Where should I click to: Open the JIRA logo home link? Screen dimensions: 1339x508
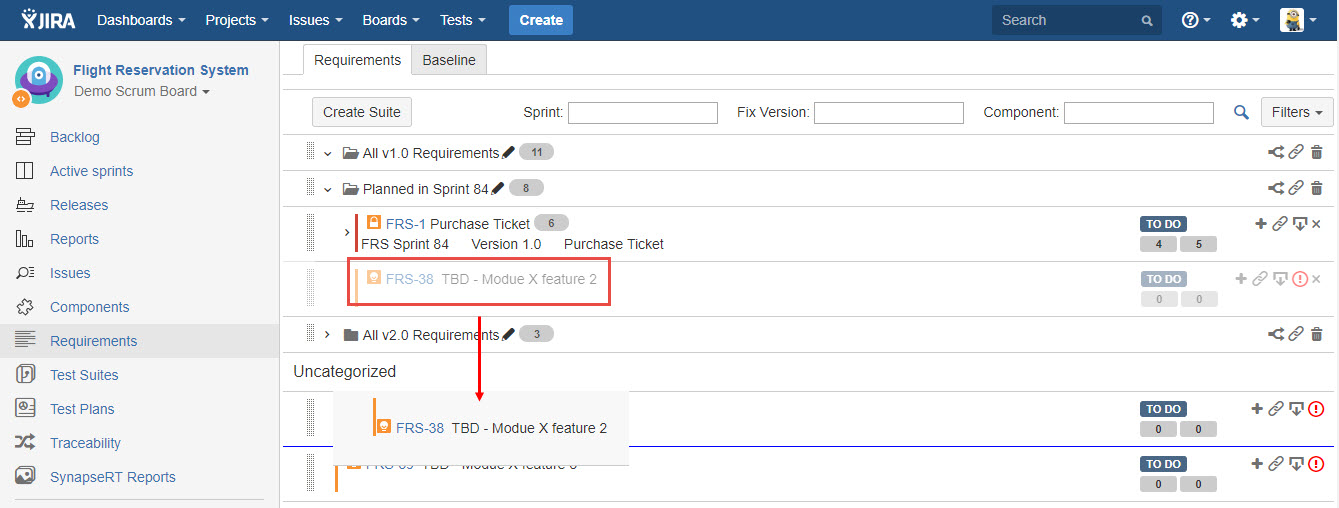click(x=49, y=20)
